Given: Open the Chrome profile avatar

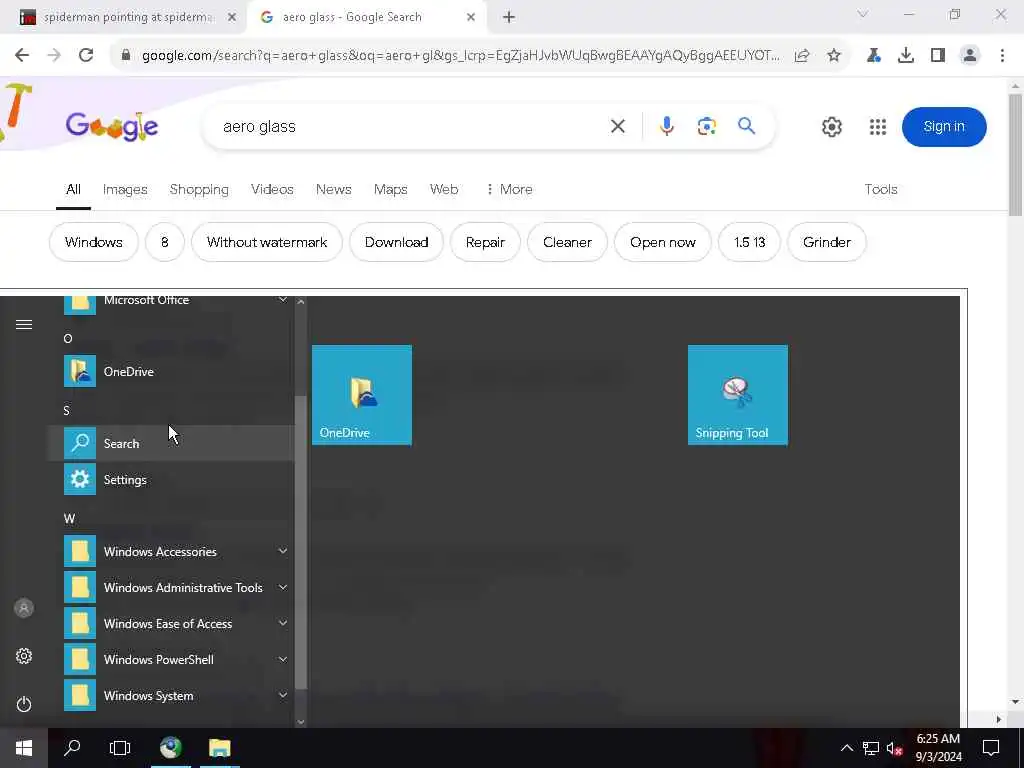Looking at the screenshot, I should click(970, 56).
